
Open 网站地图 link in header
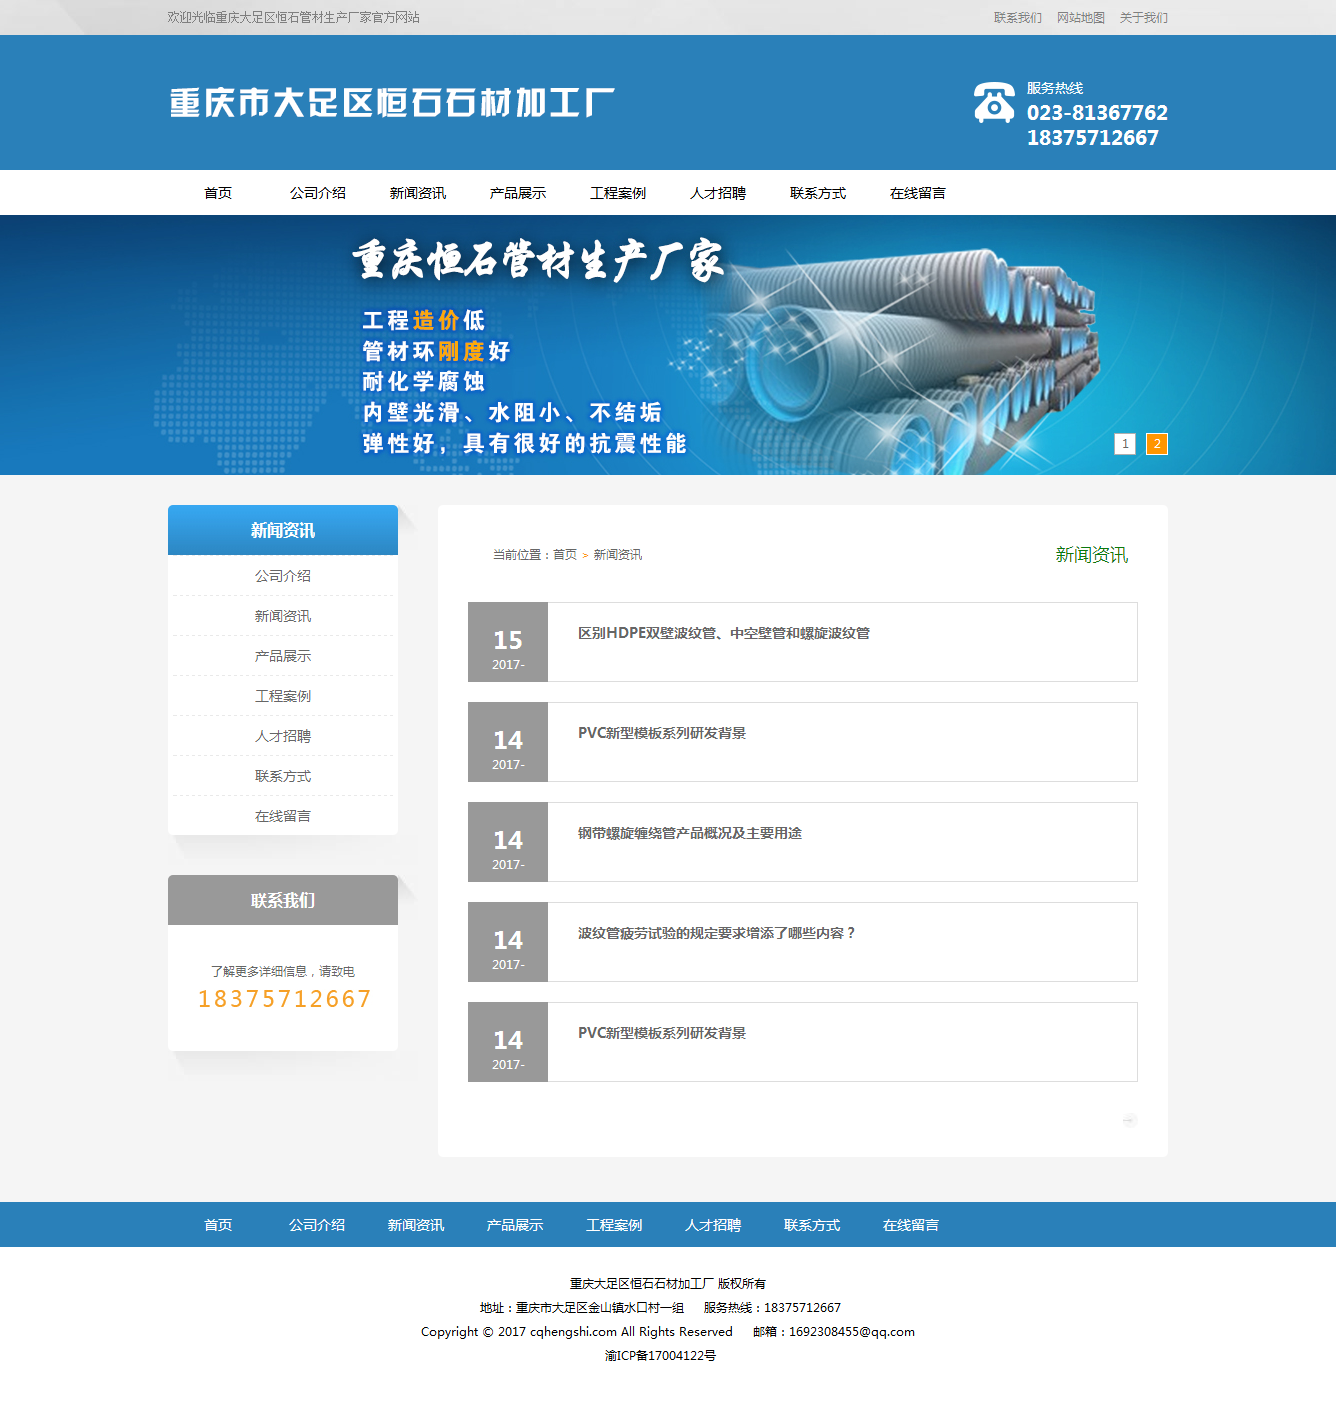coord(1080,18)
